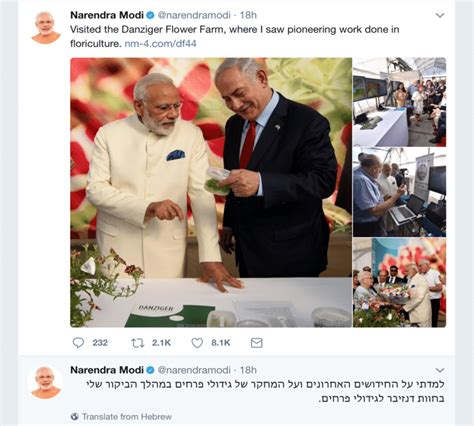The height and width of the screenshot is (426, 474).
Task: Expand options chevron on first tweet
Action: click(x=440, y=15)
